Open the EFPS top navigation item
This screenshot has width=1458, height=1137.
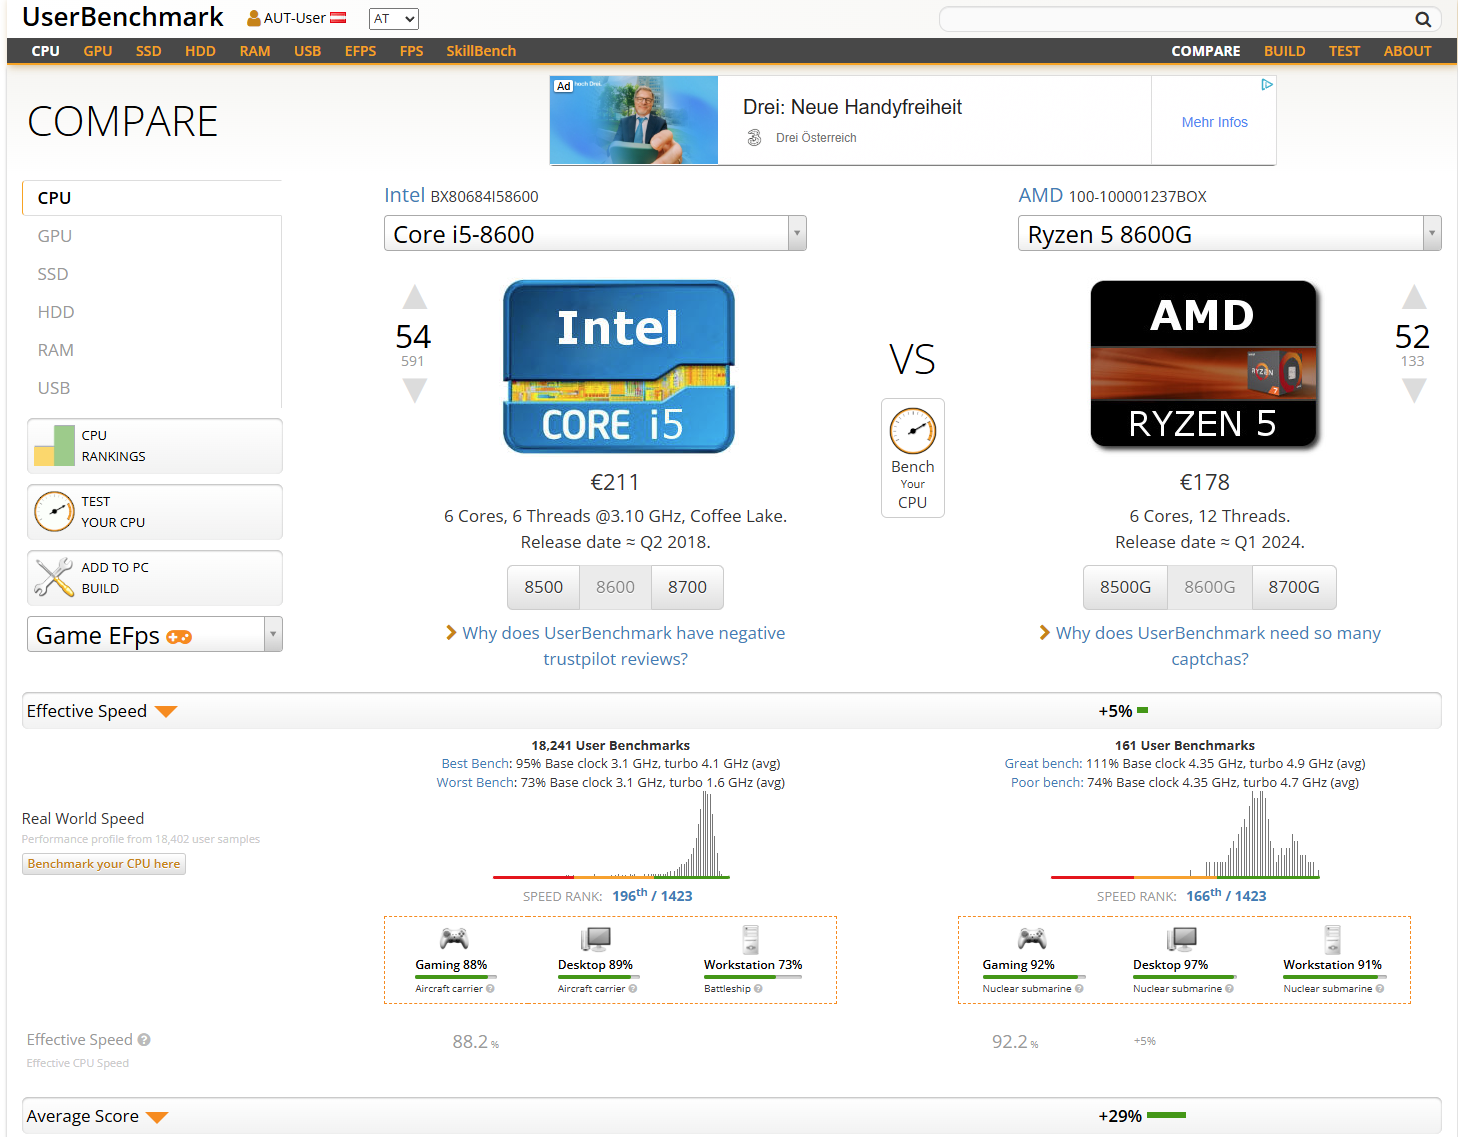(x=361, y=51)
